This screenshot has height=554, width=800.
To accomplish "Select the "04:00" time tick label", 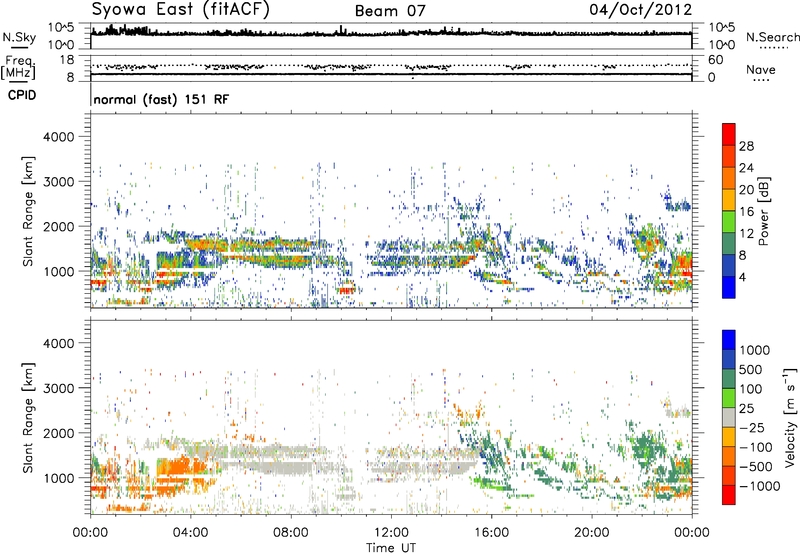I will click(190, 533).
